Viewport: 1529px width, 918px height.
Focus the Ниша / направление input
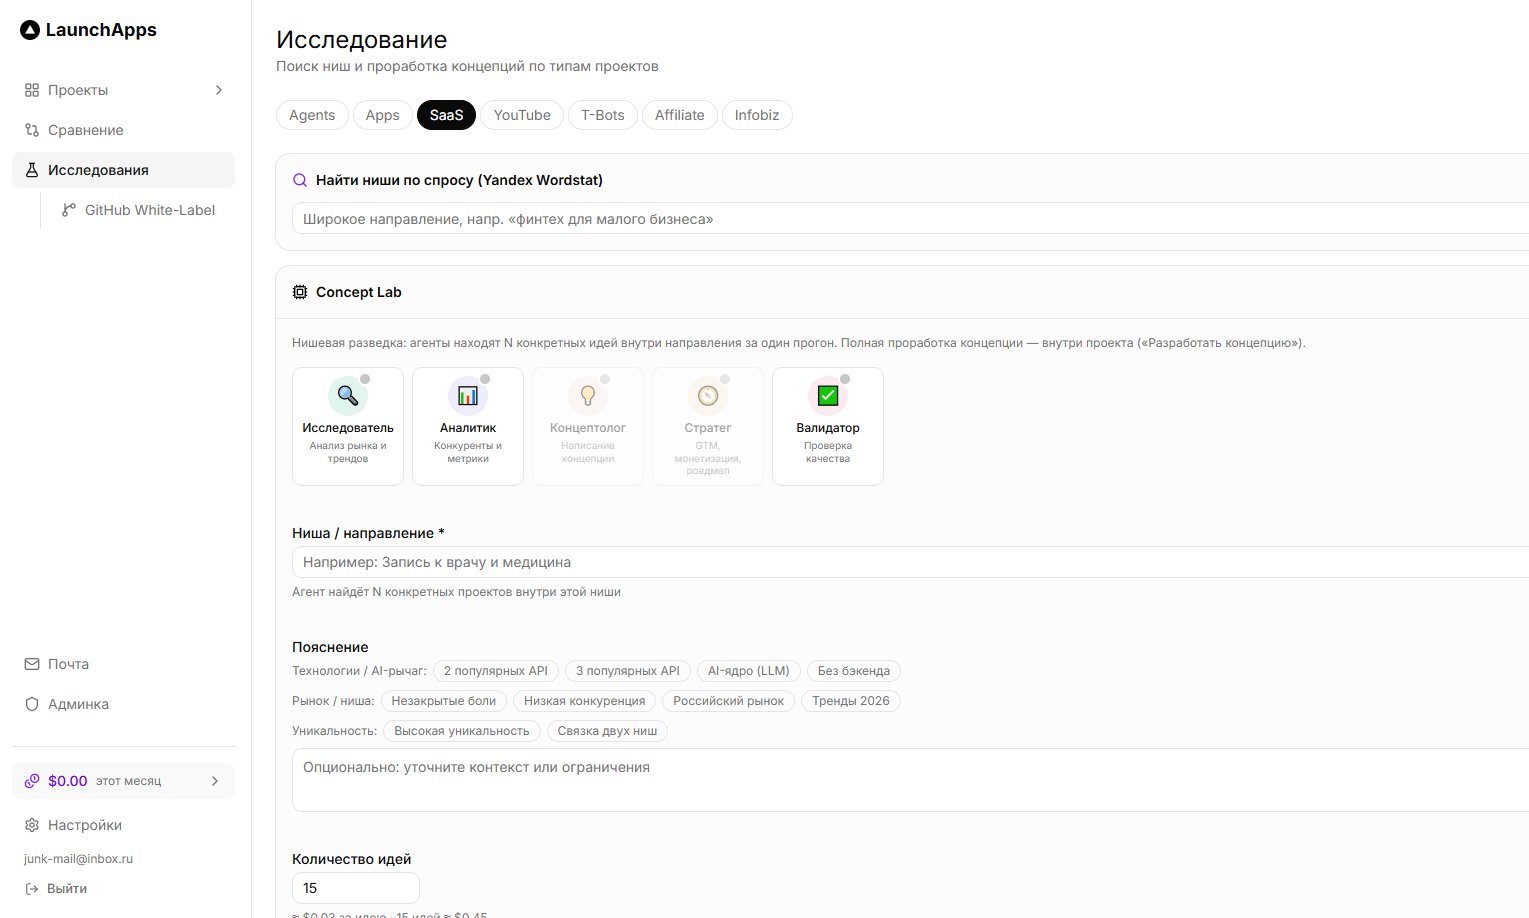click(910, 562)
